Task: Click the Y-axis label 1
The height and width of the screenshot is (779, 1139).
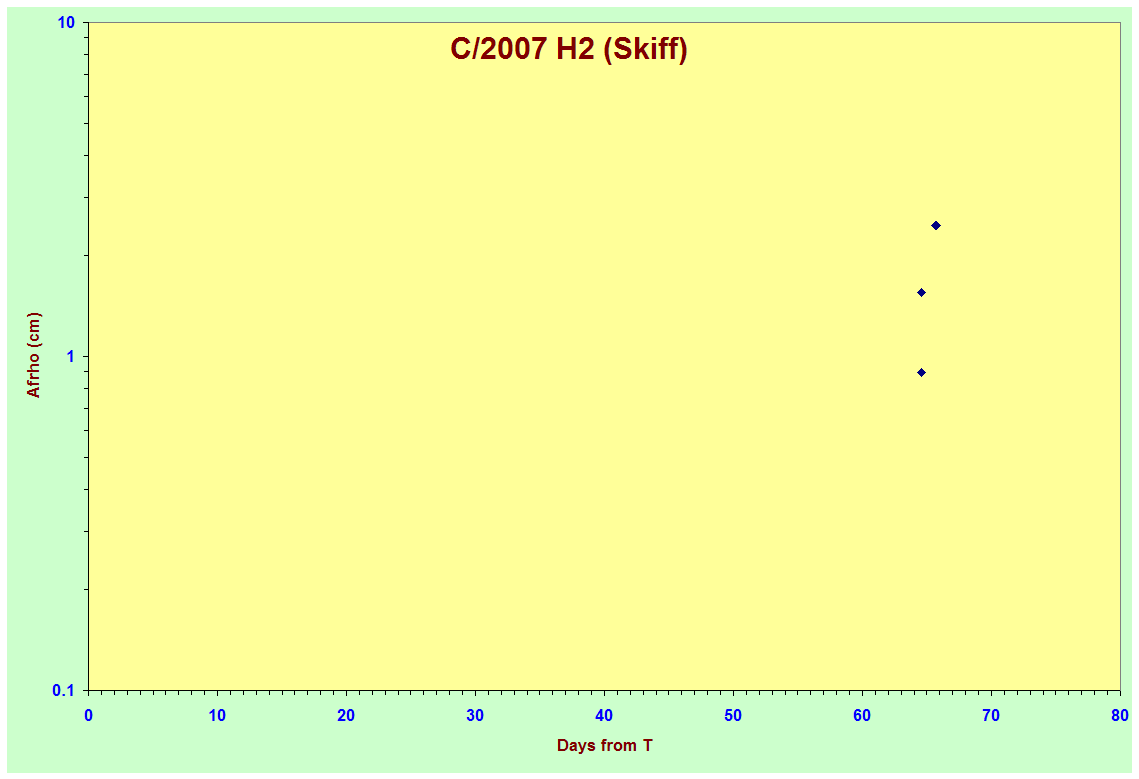Action: [x=71, y=356]
